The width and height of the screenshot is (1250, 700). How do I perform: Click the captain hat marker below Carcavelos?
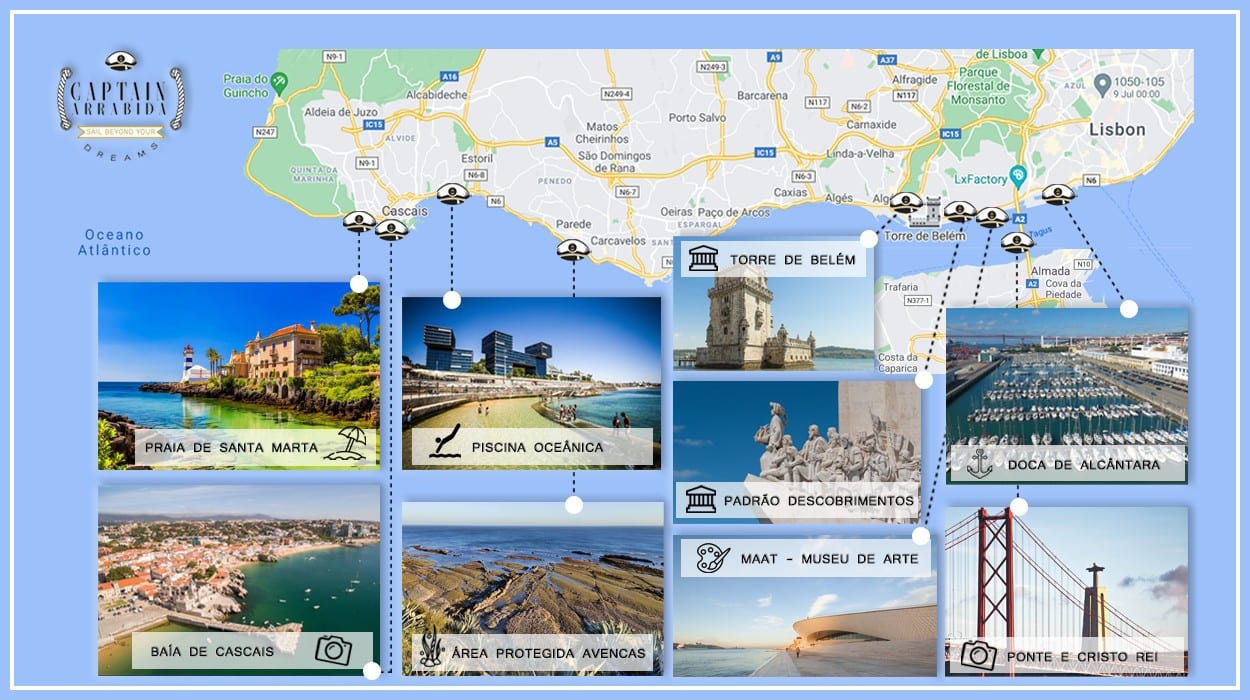click(x=573, y=248)
